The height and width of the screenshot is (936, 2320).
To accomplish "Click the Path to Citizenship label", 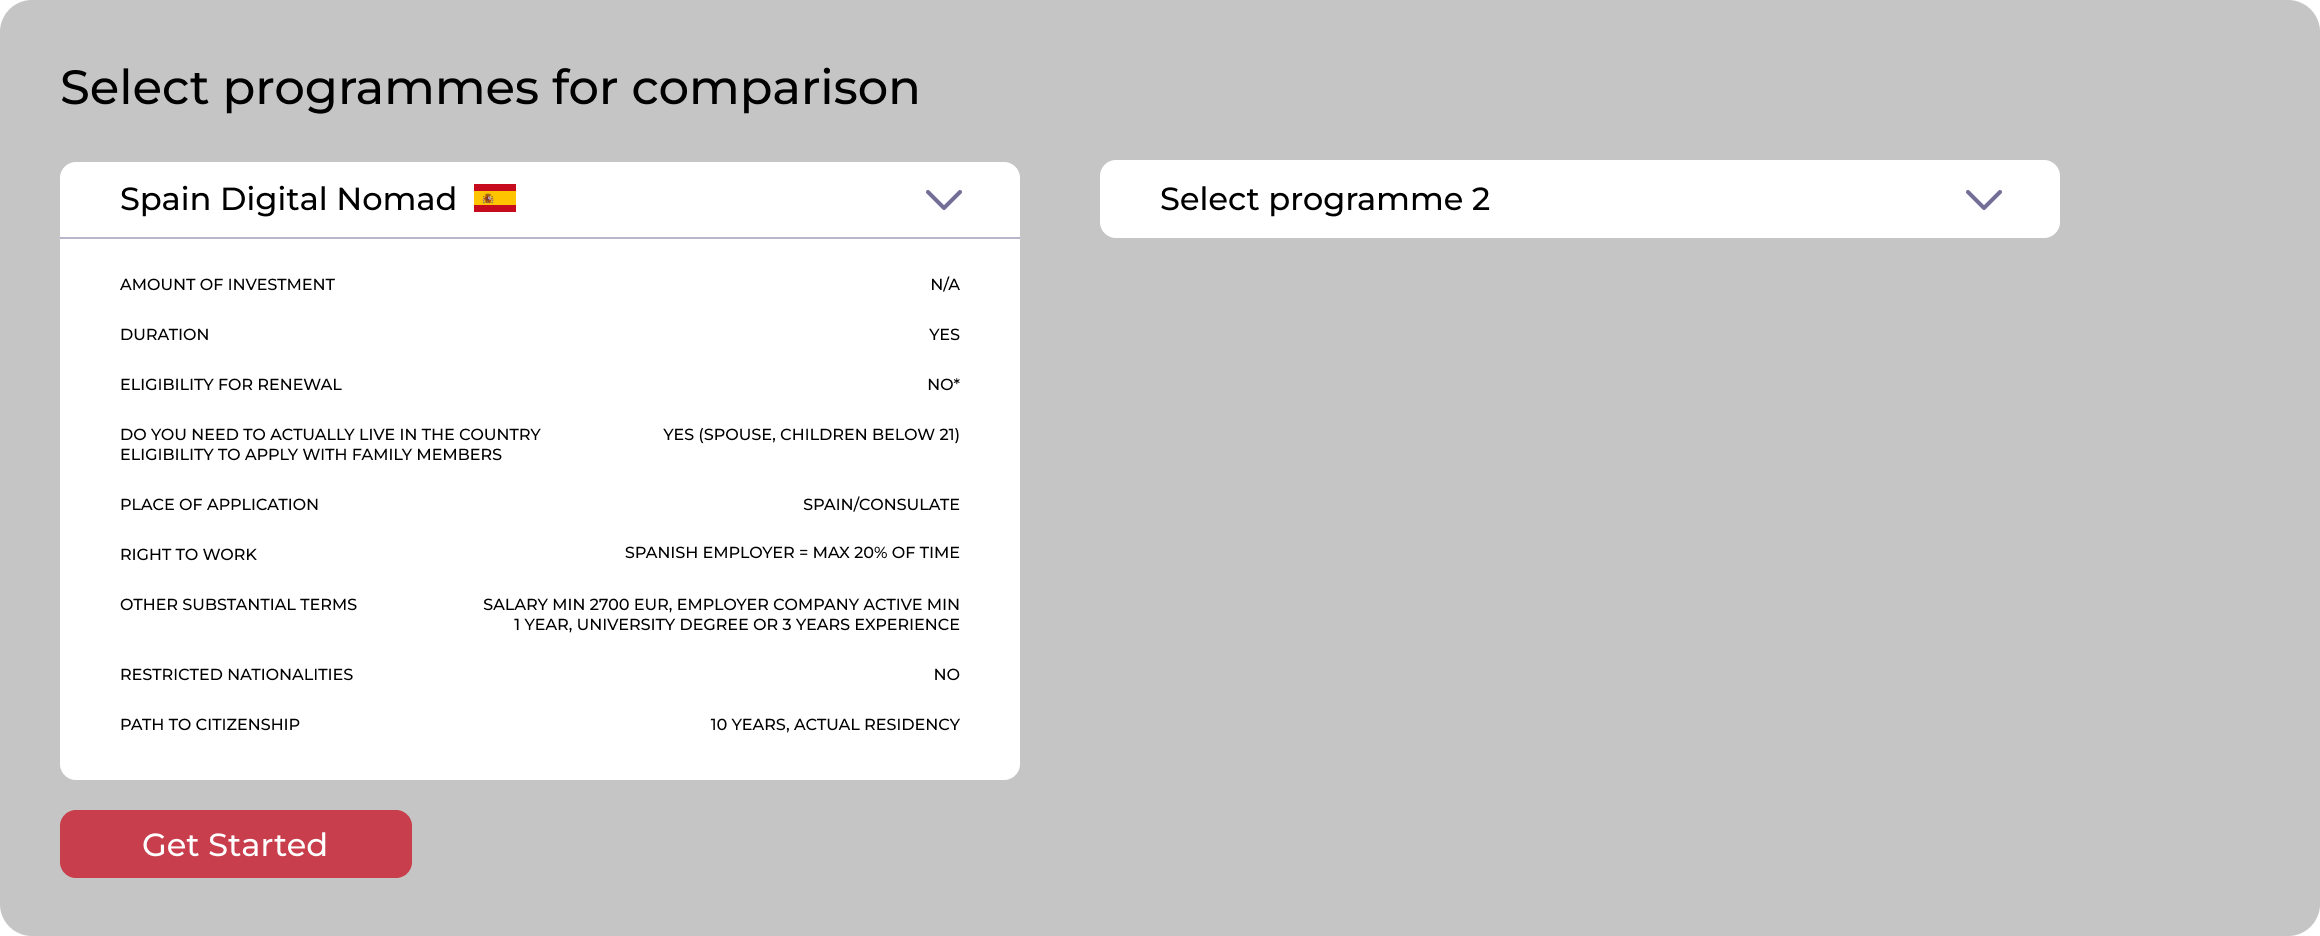I will click(210, 725).
